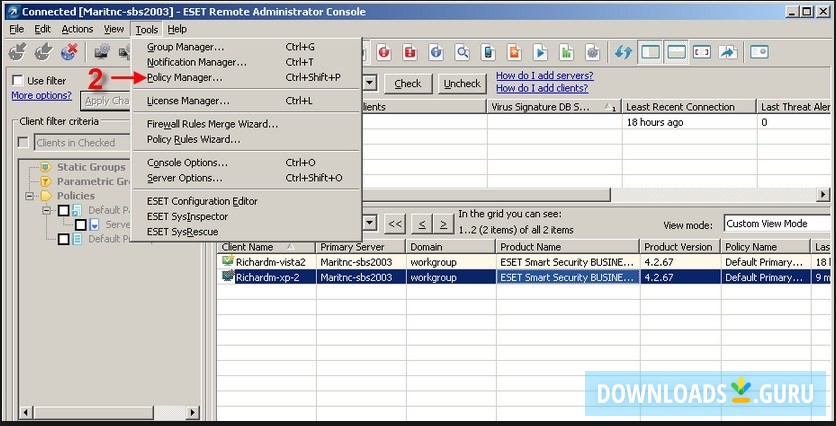Click the red circle document toolbar icon
This screenshot has width=836, height=426.
pos(384,52)
